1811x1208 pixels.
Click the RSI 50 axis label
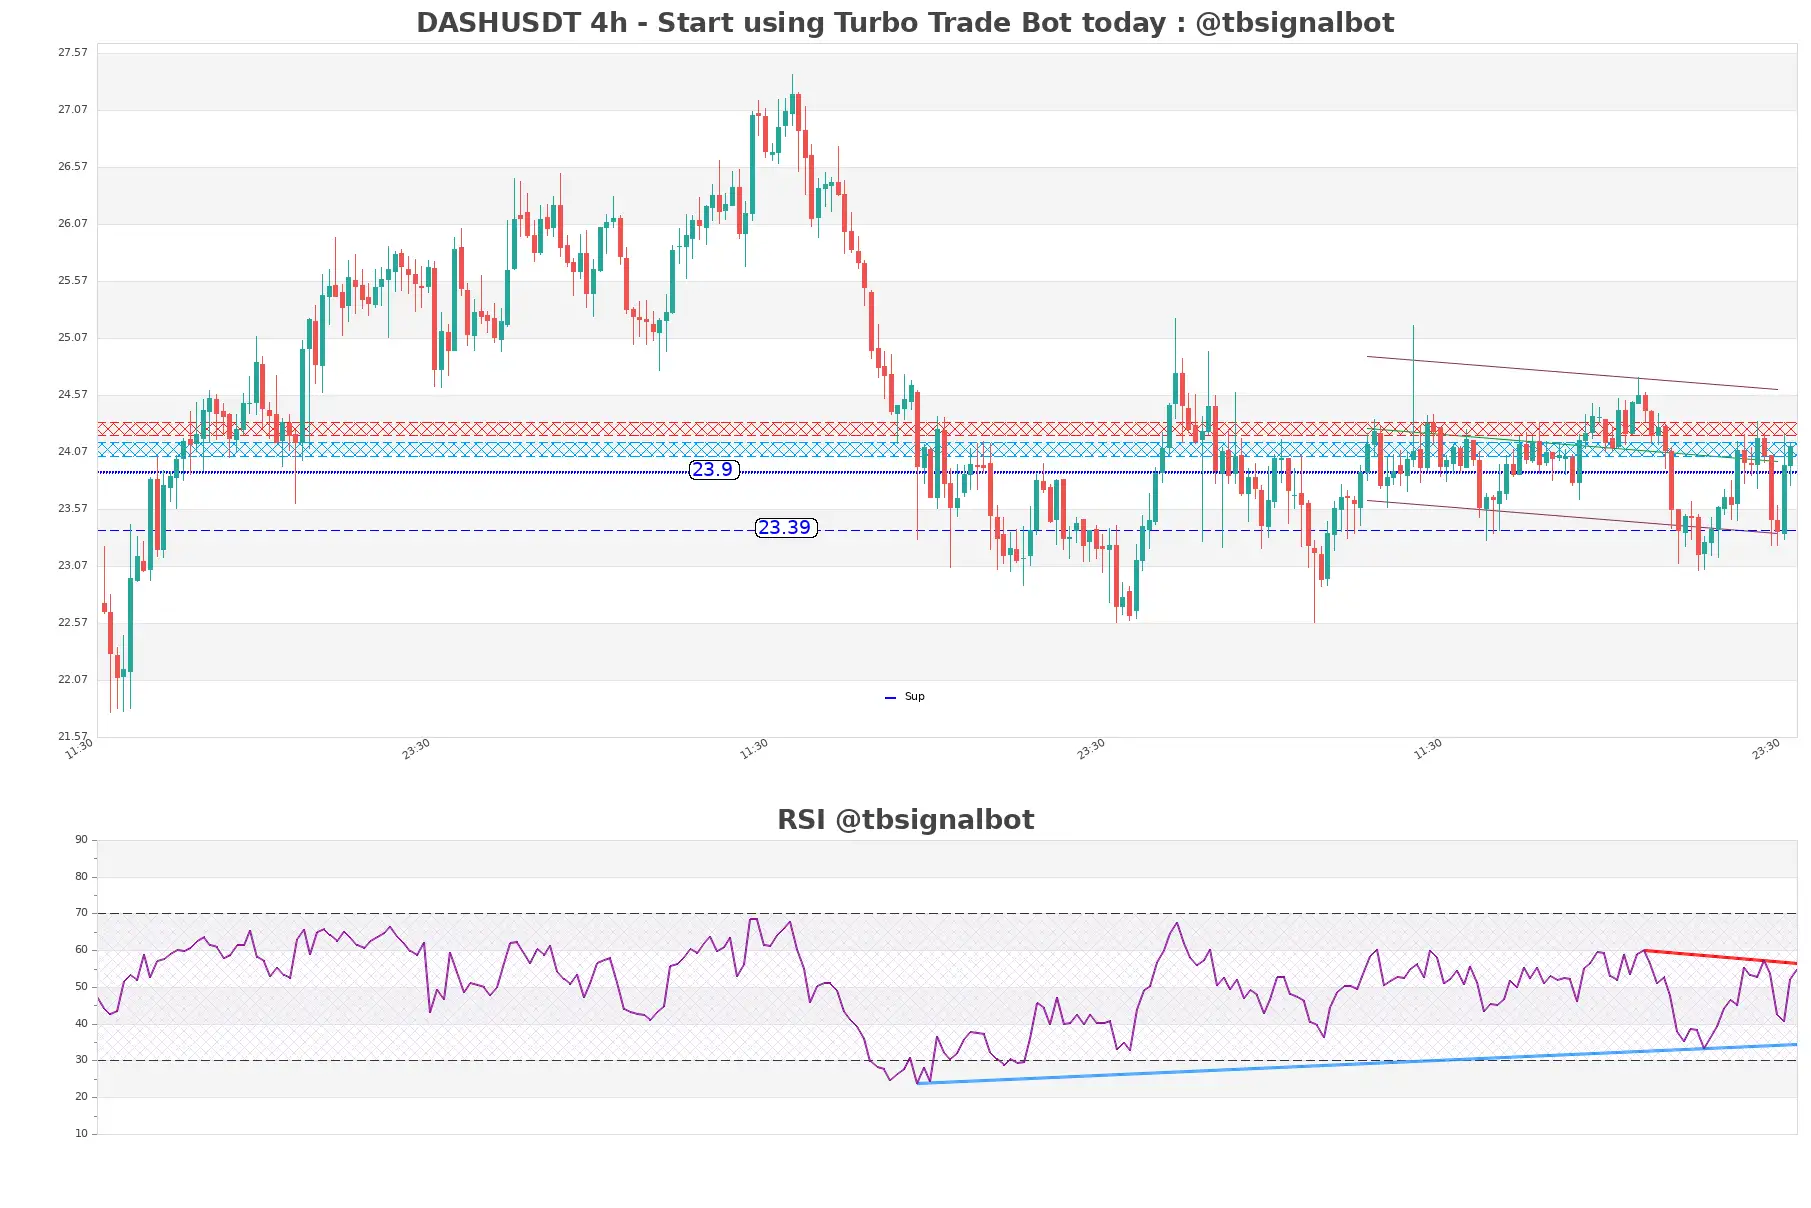(x=81, y=986)
